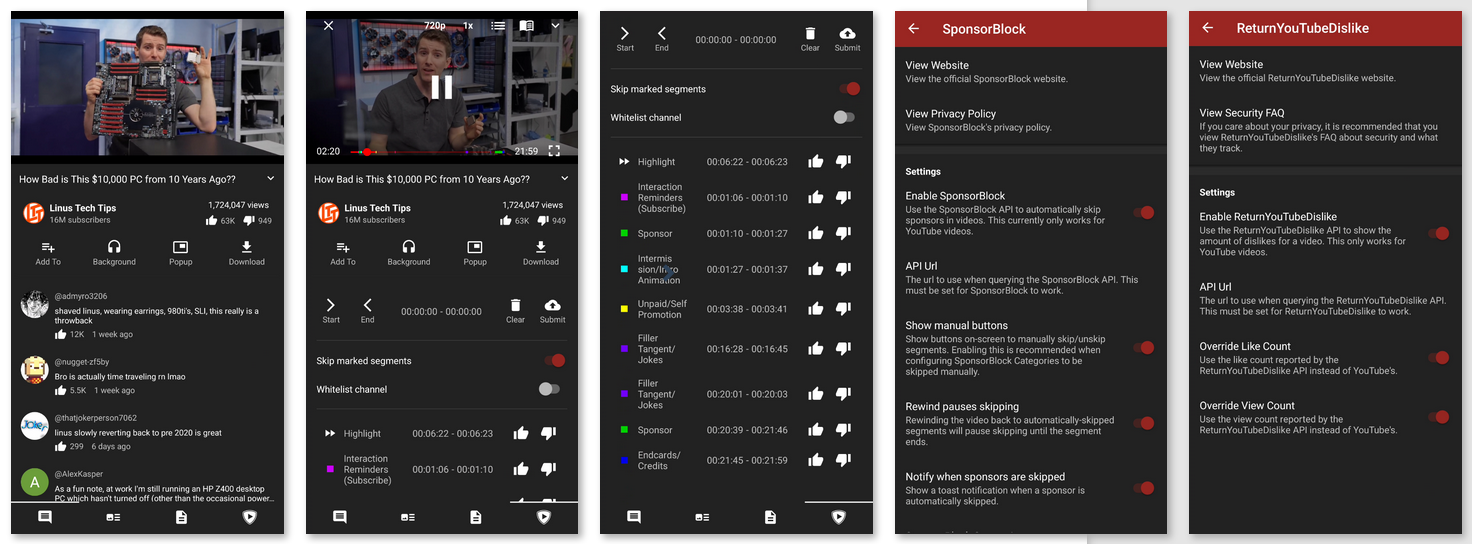The width and height of the screenshot is (1472, 544).
Task: Disable the Enable SponsorBlock switch
Action: [1144, 212]
